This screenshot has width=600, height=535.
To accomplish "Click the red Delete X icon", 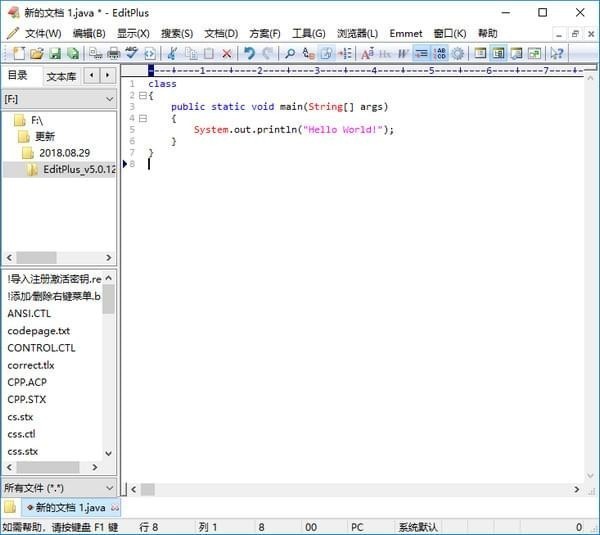I will pyautogui.click(x=227, y=53).
